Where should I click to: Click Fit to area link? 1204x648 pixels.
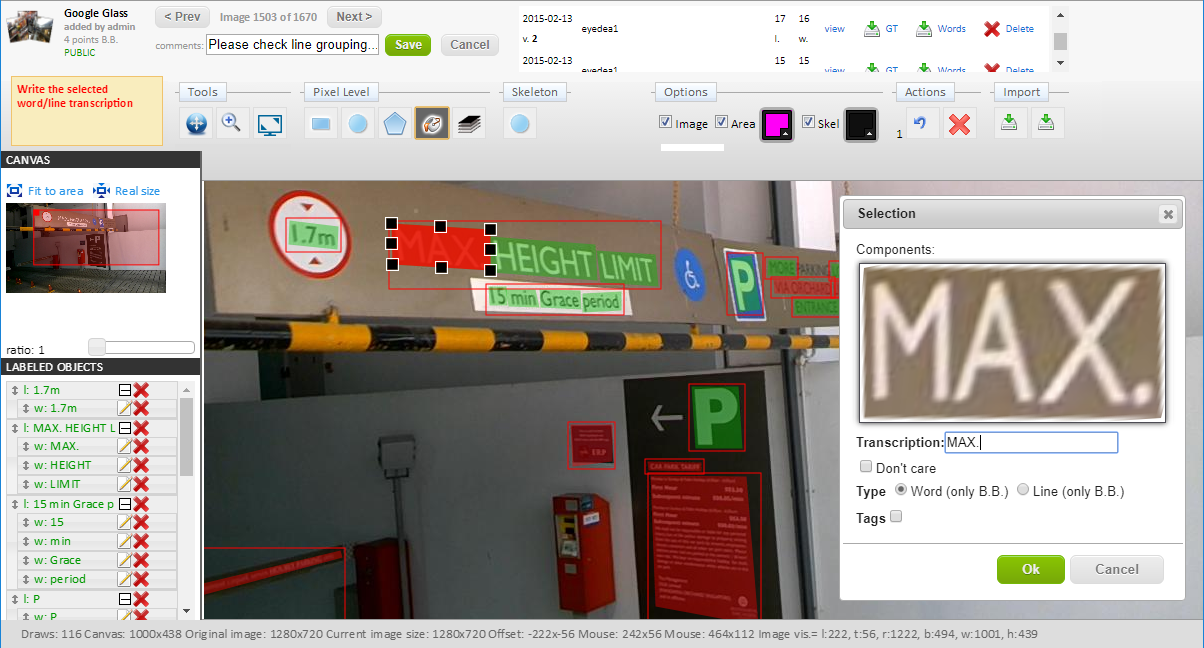coord(45,191)
